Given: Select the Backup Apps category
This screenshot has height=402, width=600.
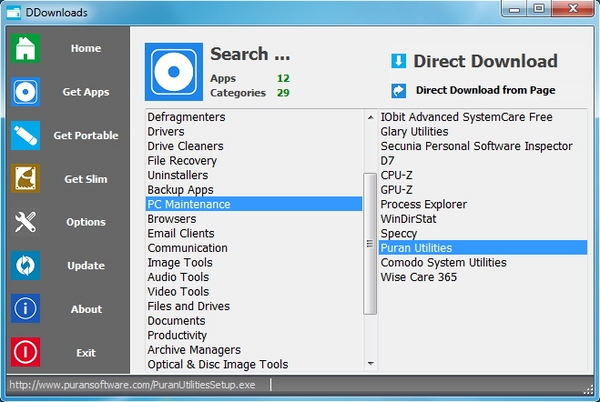Looking at the screenshot, I should (x=254, y=189).
